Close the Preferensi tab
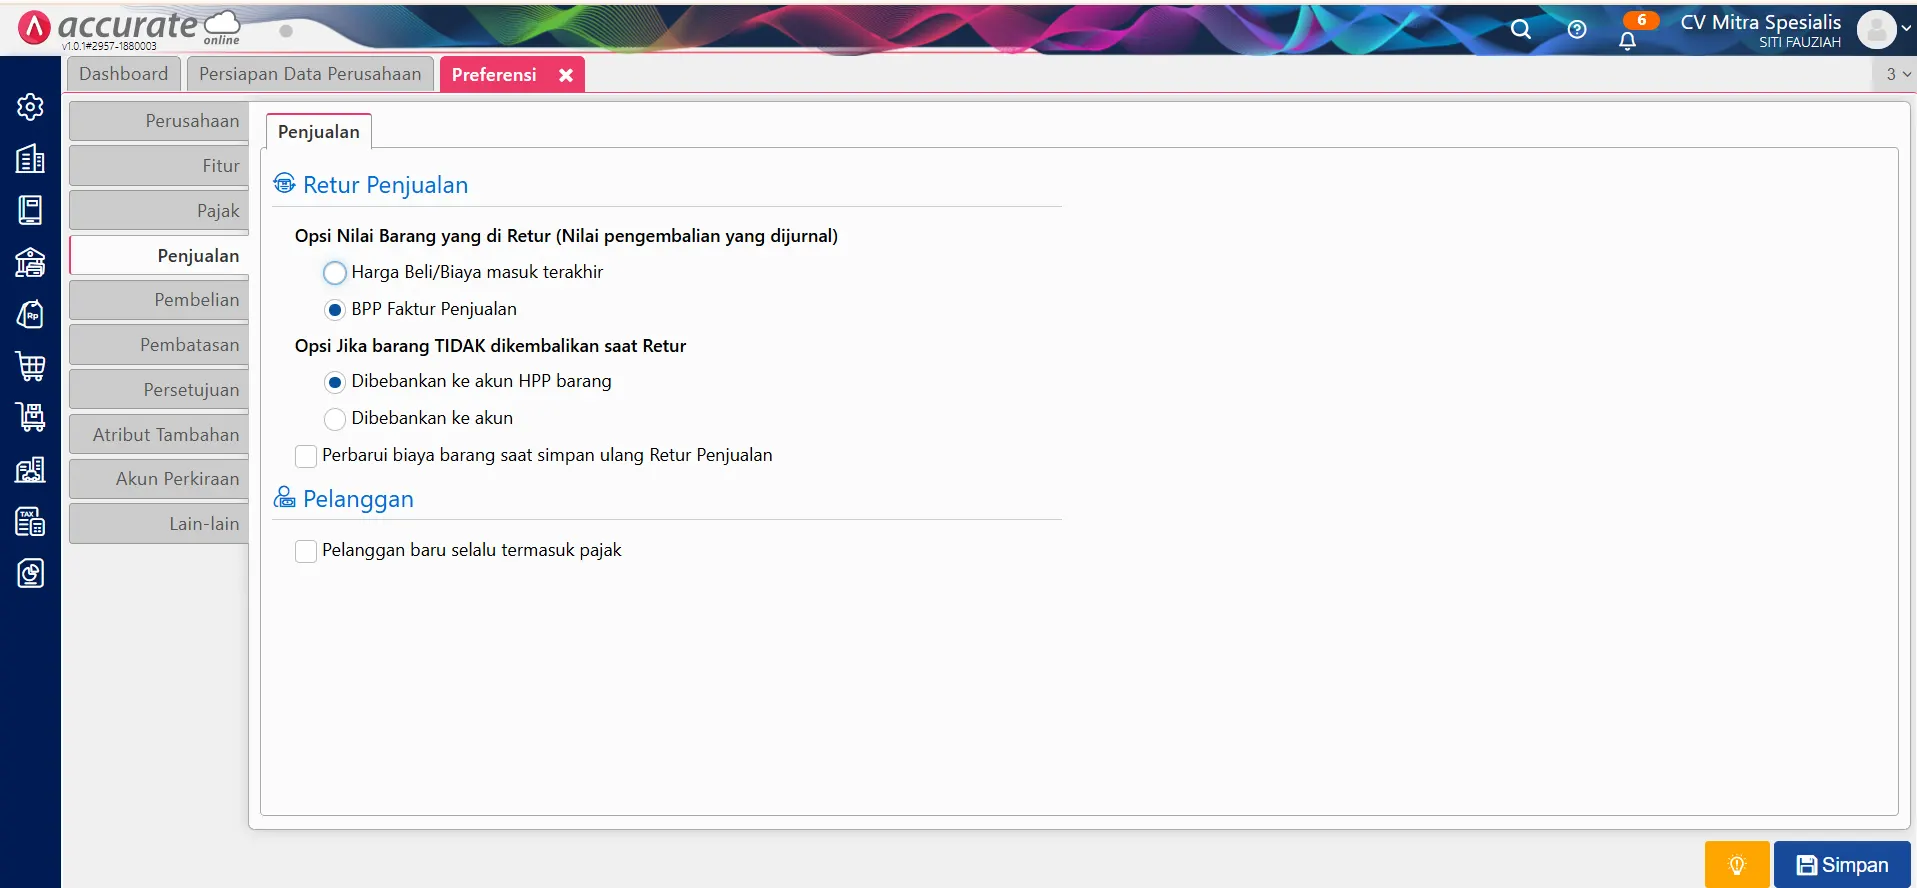Viewport: 1917px width, 888px height. point(566,75)
